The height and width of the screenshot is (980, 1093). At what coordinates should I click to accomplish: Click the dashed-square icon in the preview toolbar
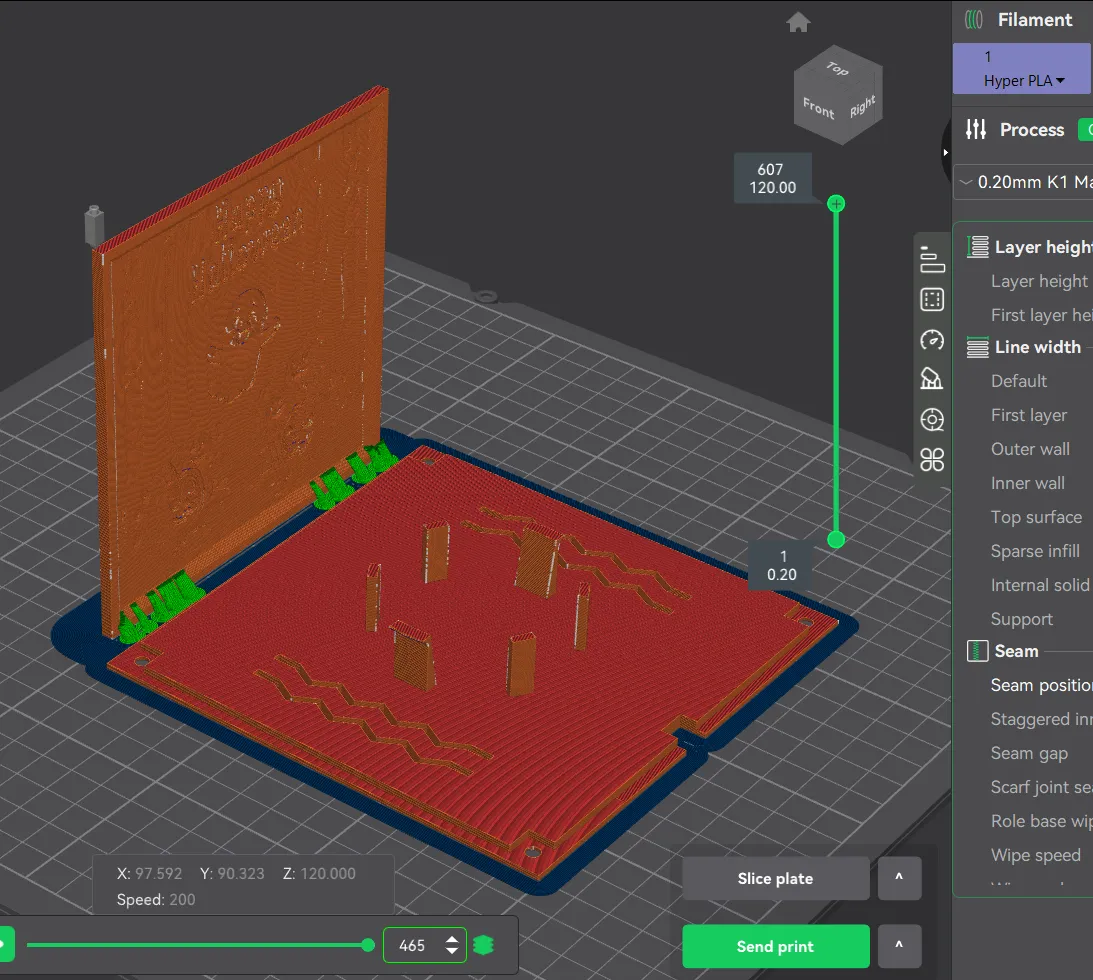click(932, 300)
